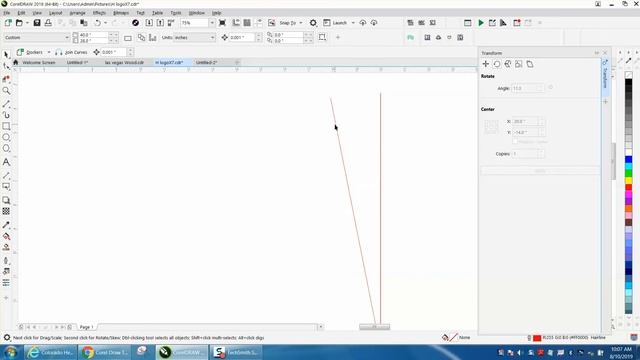Switch to the Welcome Screen tab
This screenshot has height=360, width=640.
39,62
